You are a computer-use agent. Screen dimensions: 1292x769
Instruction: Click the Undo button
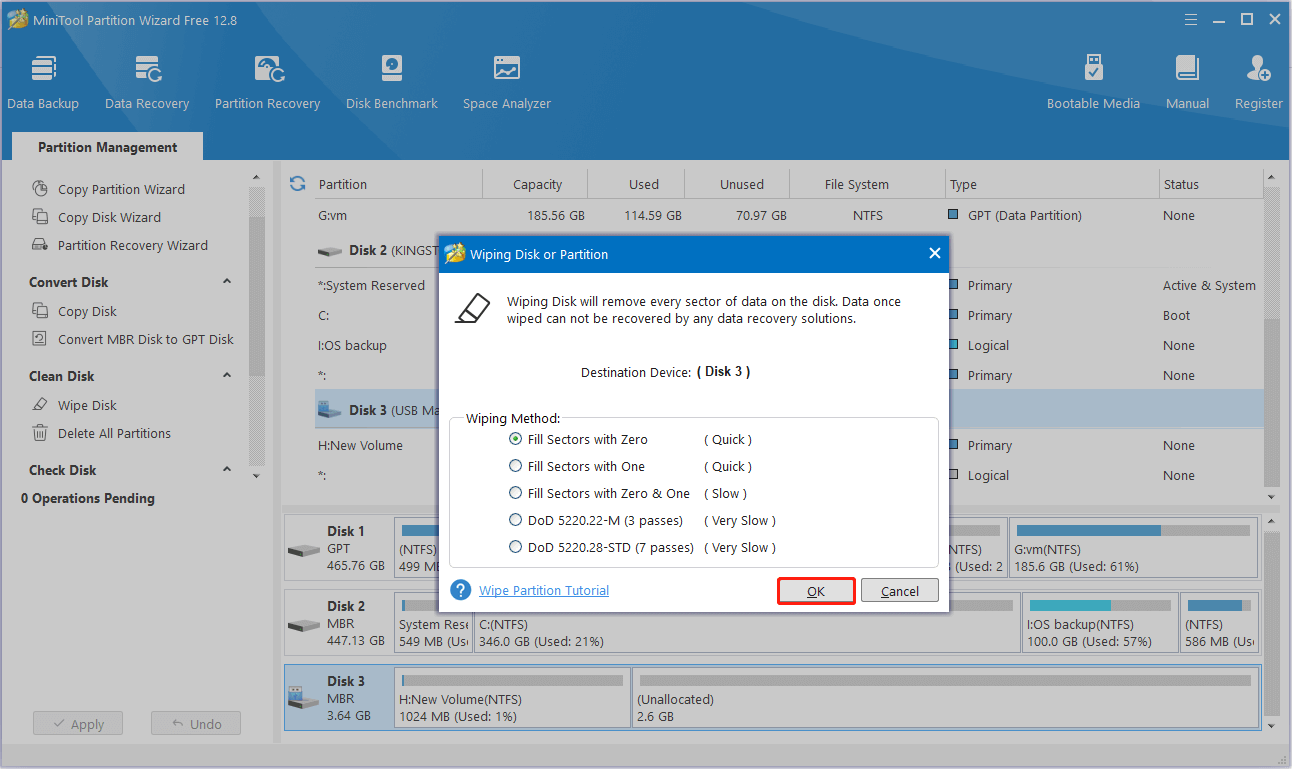tap(196, 724)
